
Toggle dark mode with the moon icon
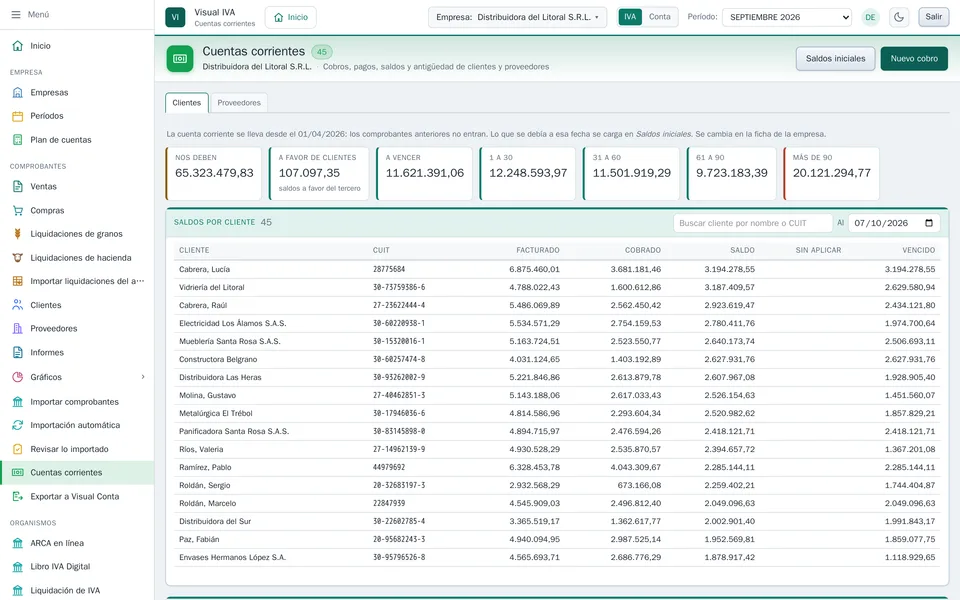click(x=899, y=17)
